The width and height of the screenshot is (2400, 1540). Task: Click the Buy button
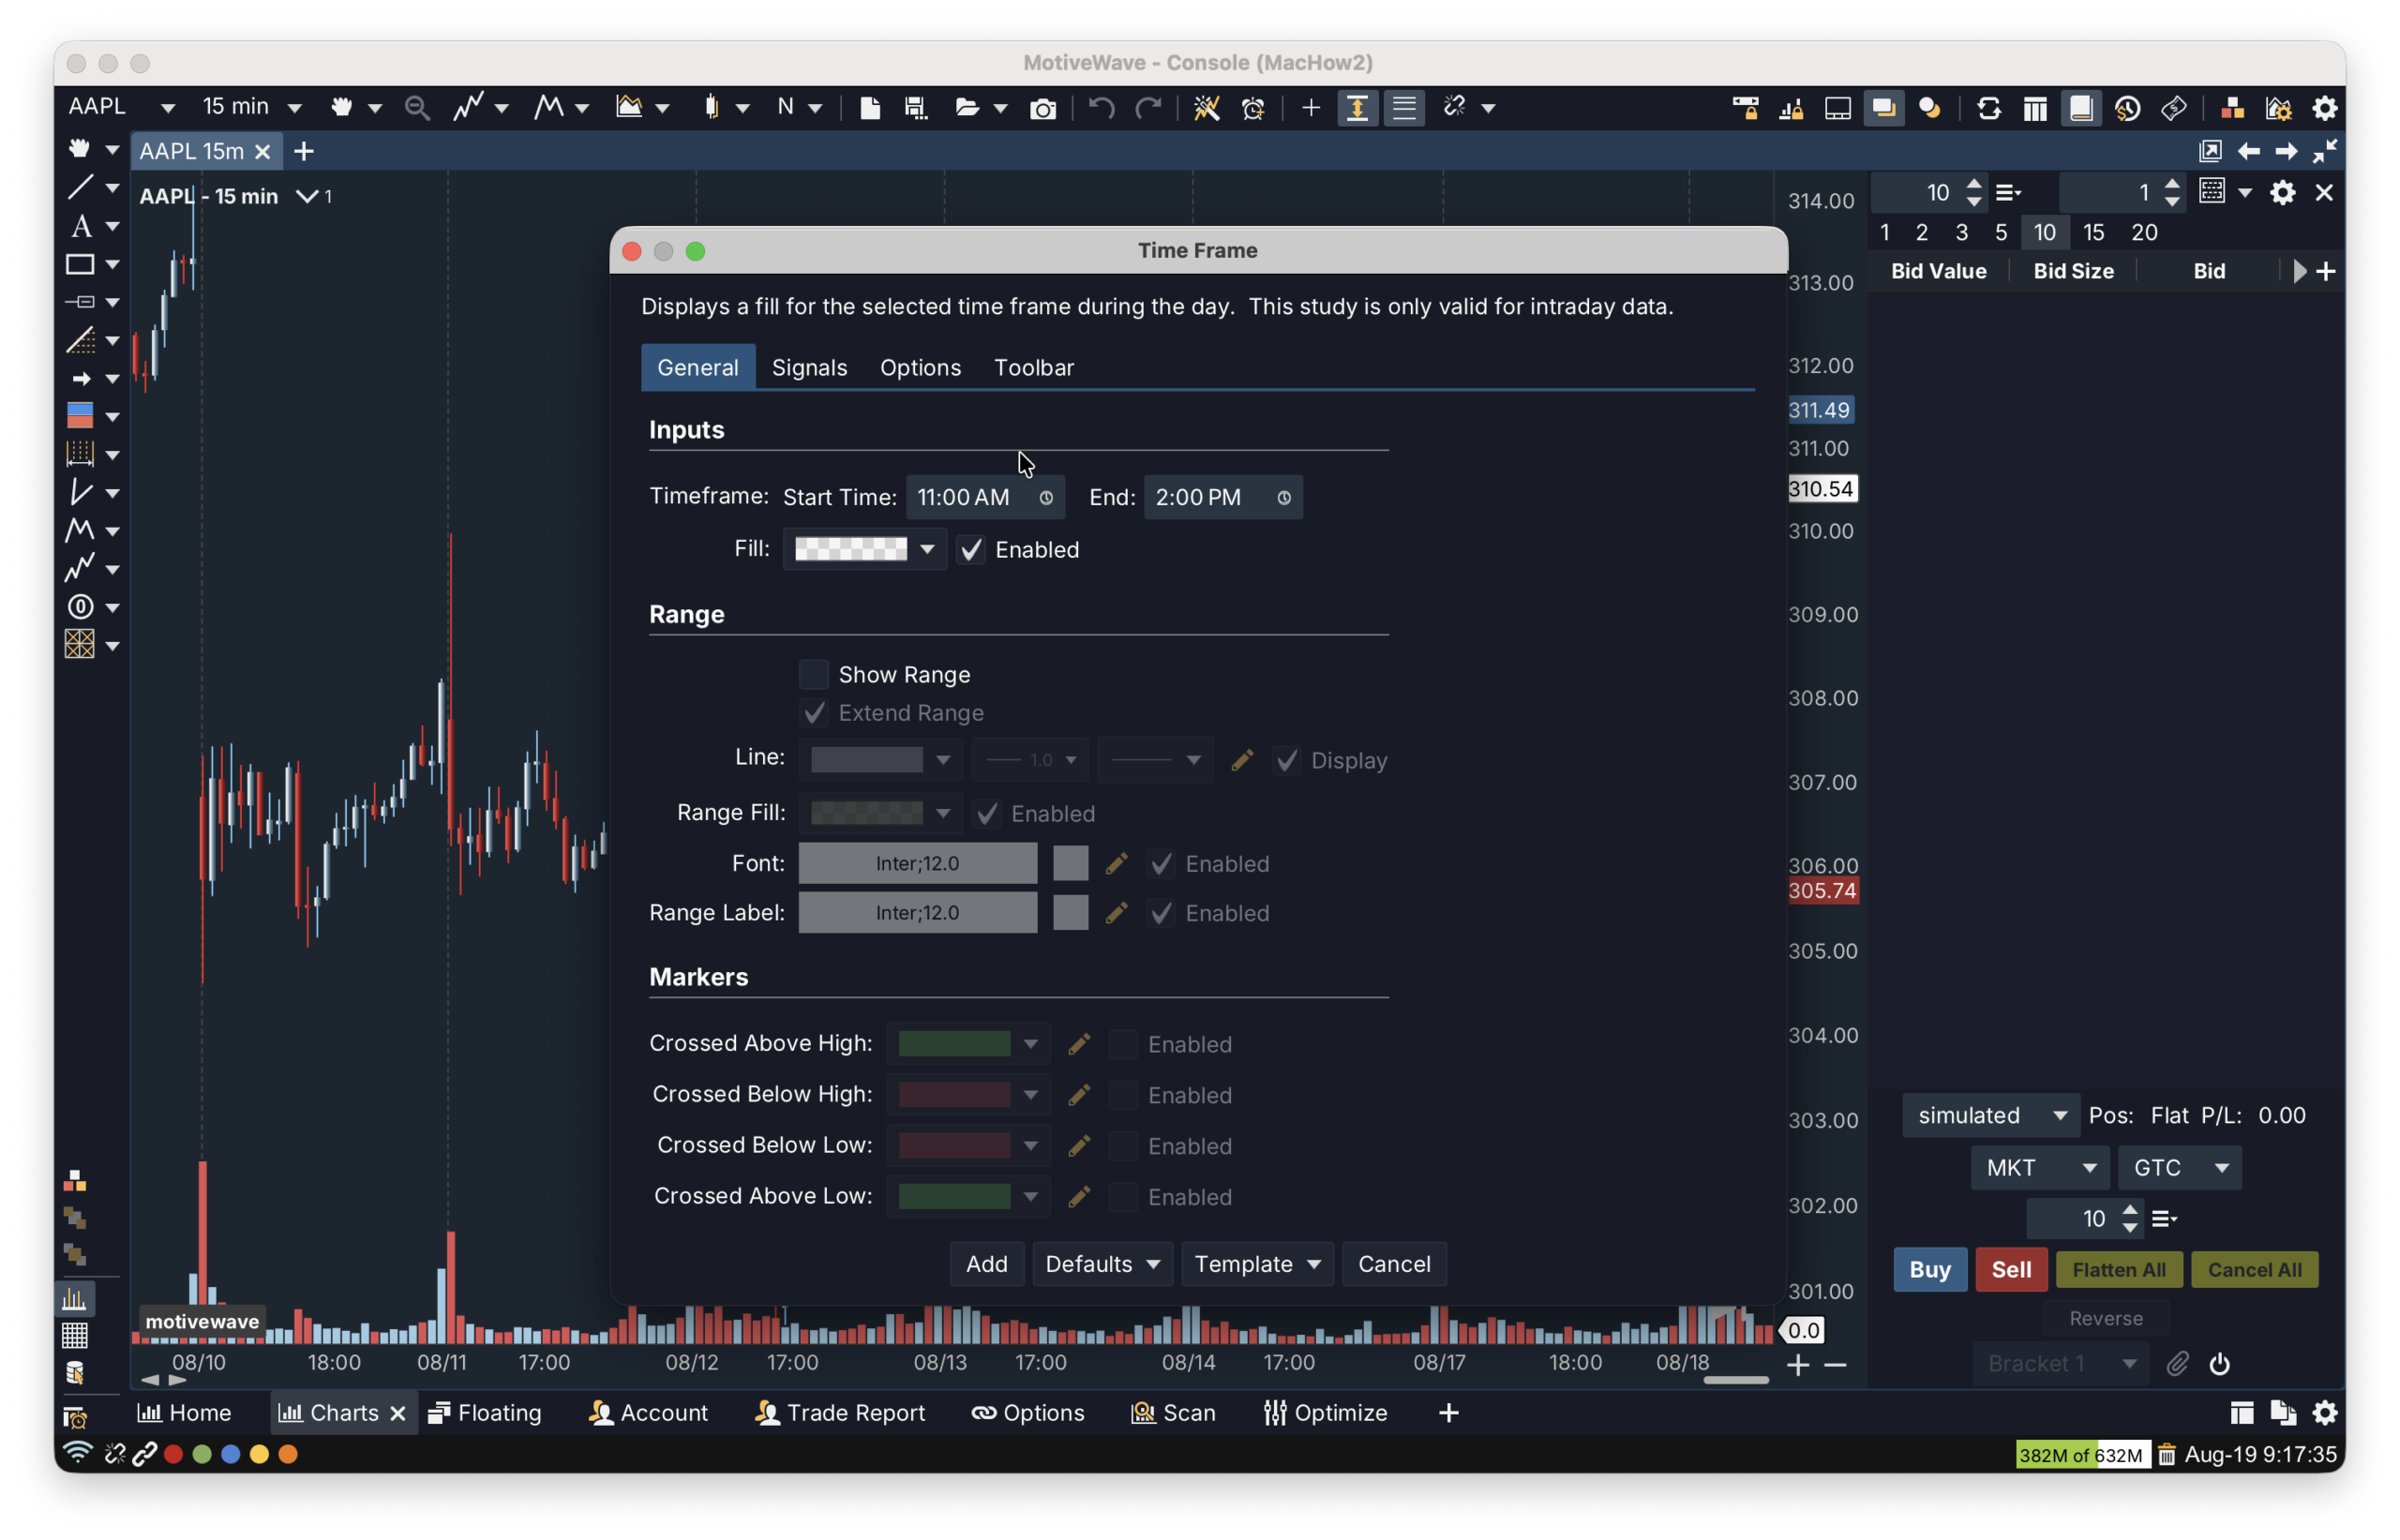1930,1270
